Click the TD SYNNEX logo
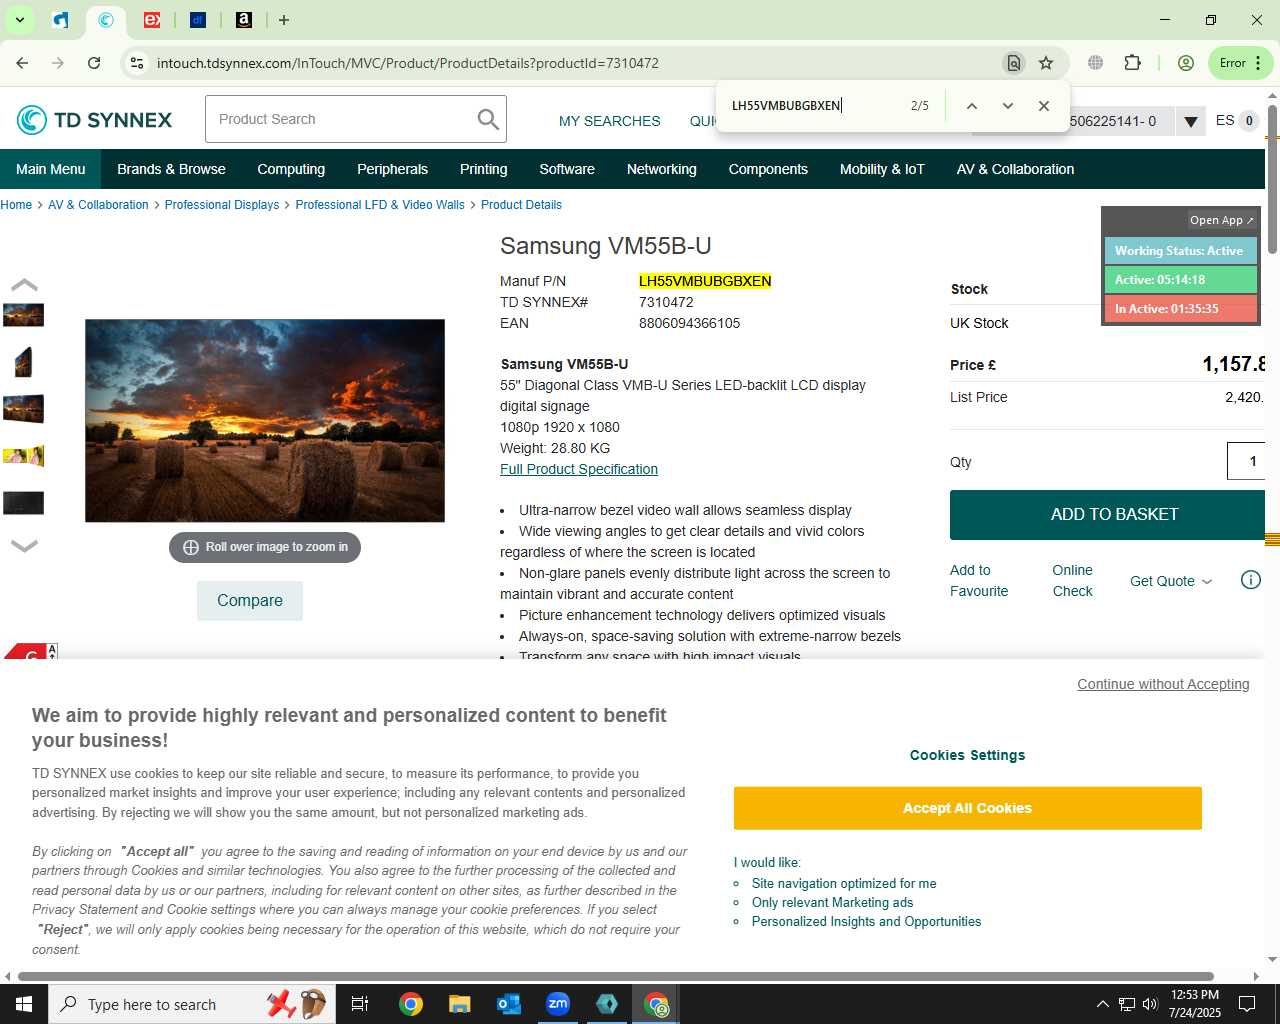This screenshot has width=1280, height=1024. 95,120
